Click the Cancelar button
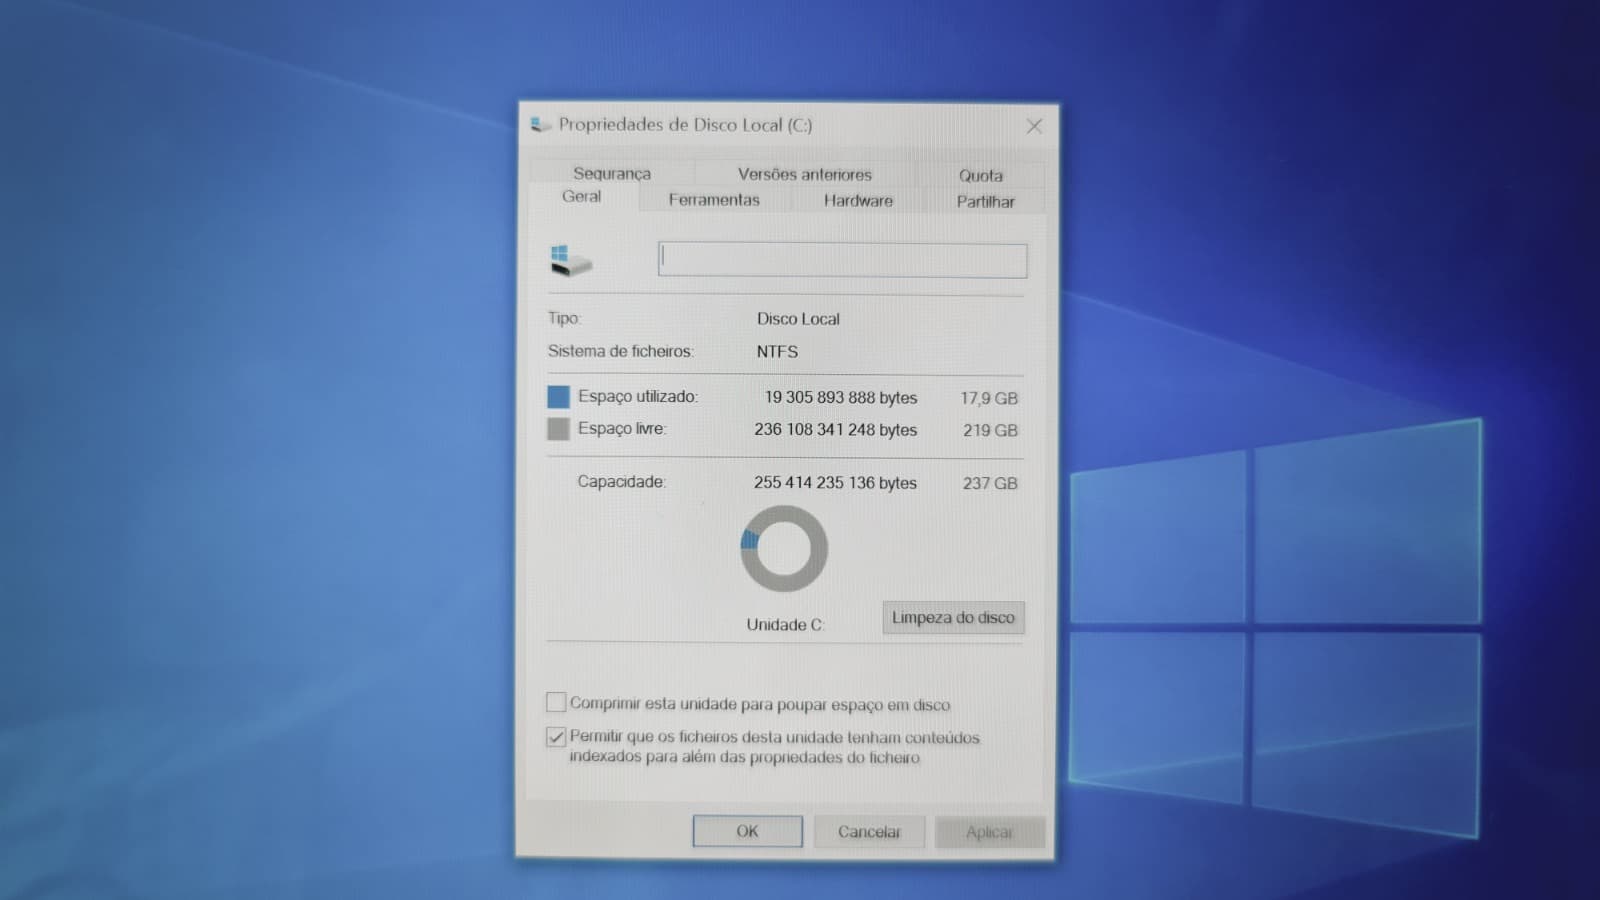1600x900 pixels. [x=869, y=832]
